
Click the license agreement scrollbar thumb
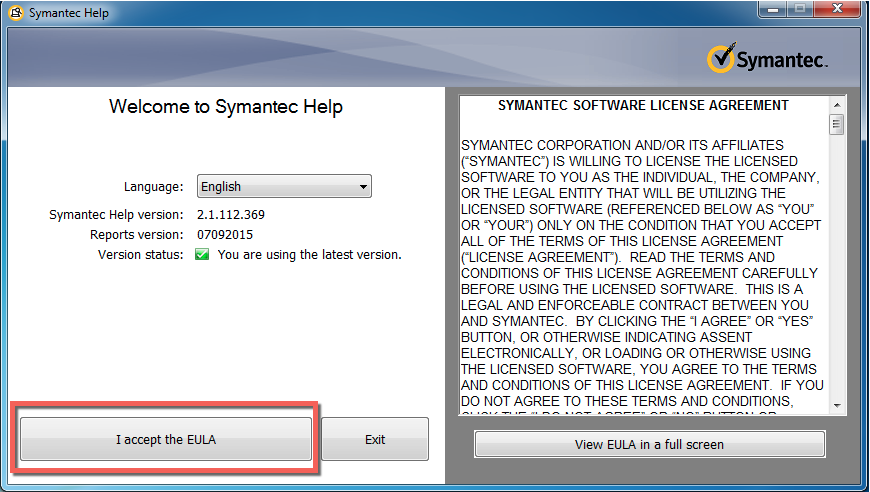pyautogui.click(x=837, y=125)
